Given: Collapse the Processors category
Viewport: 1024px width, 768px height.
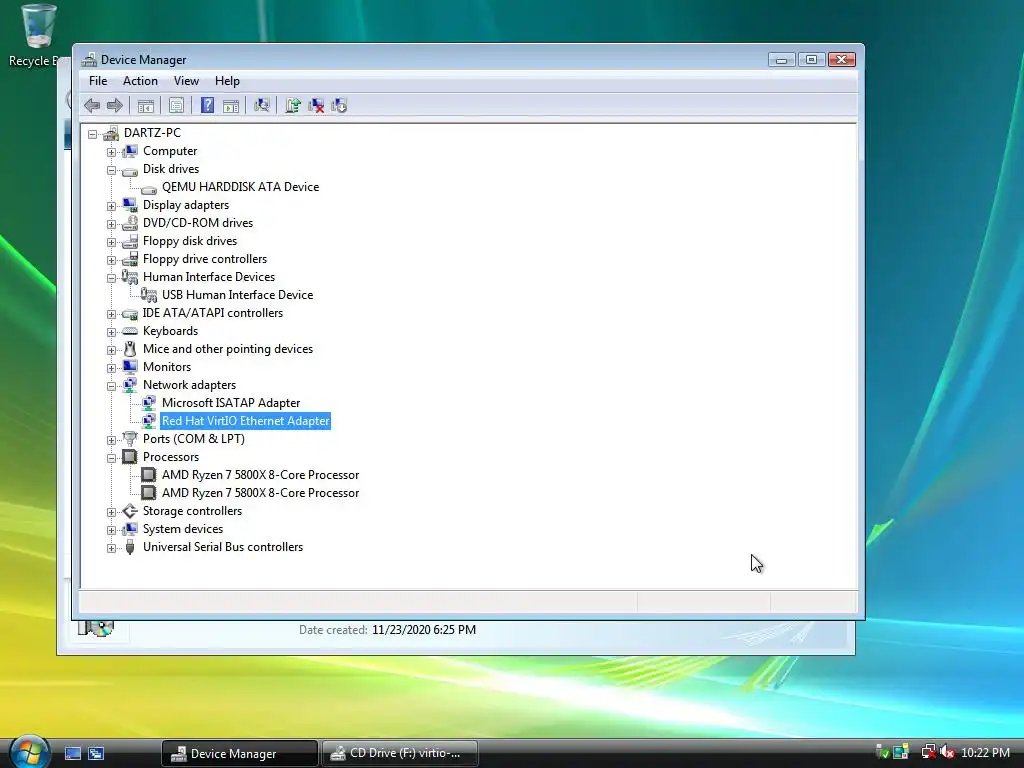Looking at the screenshot, I should [x=112, y=458].
